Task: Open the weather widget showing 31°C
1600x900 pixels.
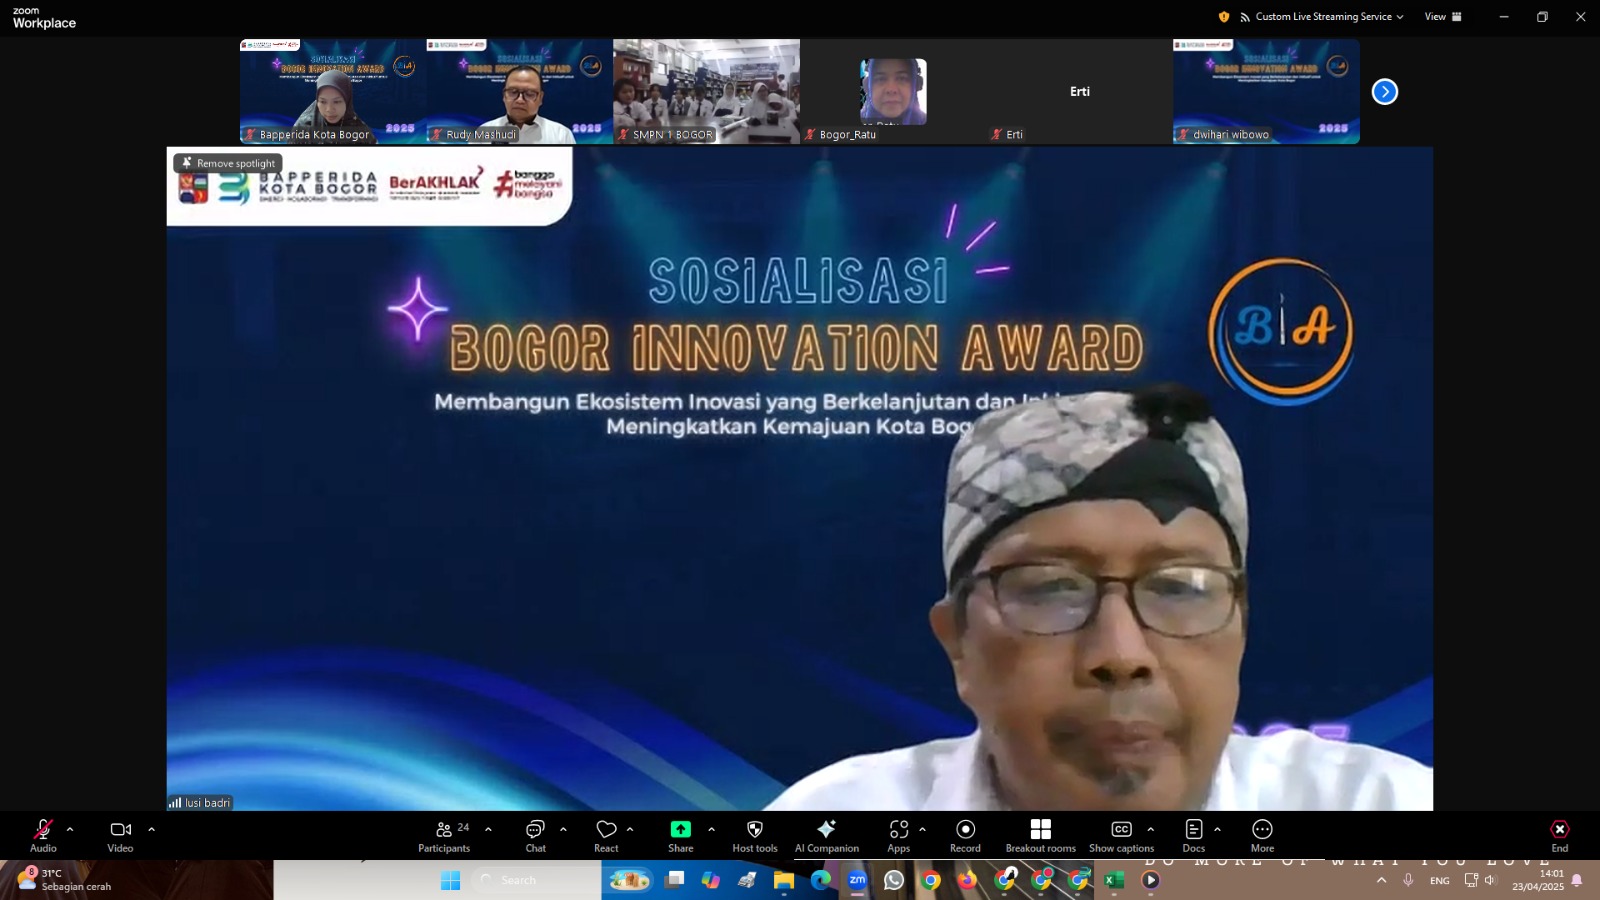Action: [x=64, y=880]
